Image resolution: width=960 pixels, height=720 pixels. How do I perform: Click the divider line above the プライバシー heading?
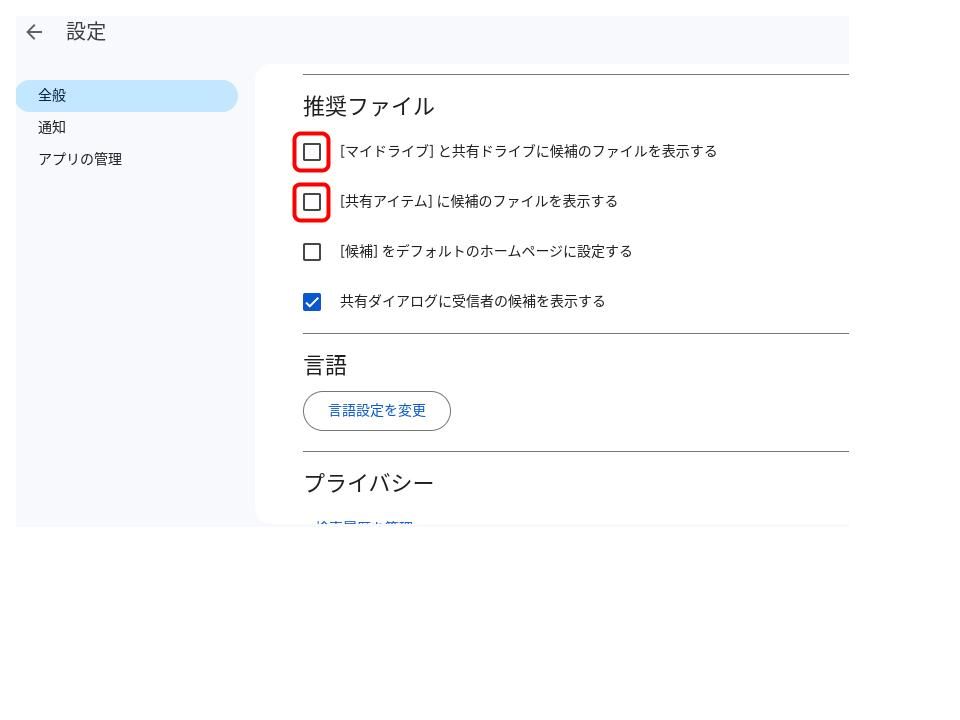[x=575, y=451]
